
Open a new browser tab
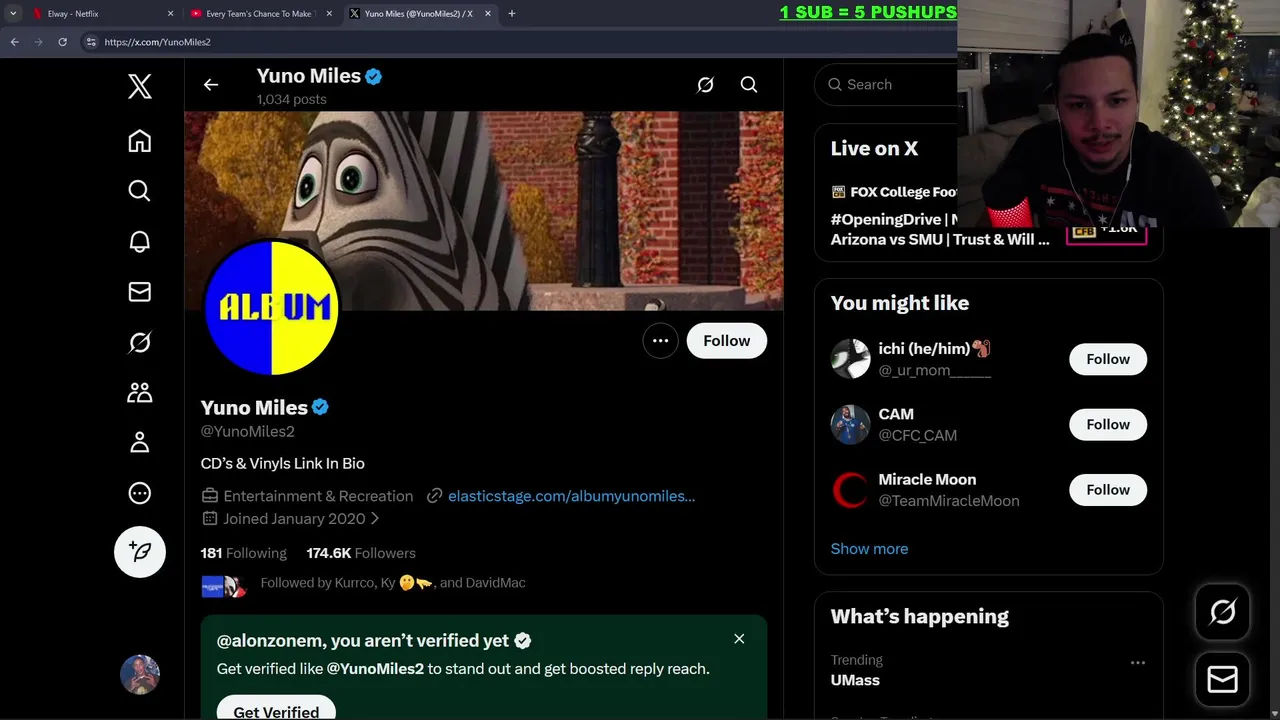click(x=512, y=14)
